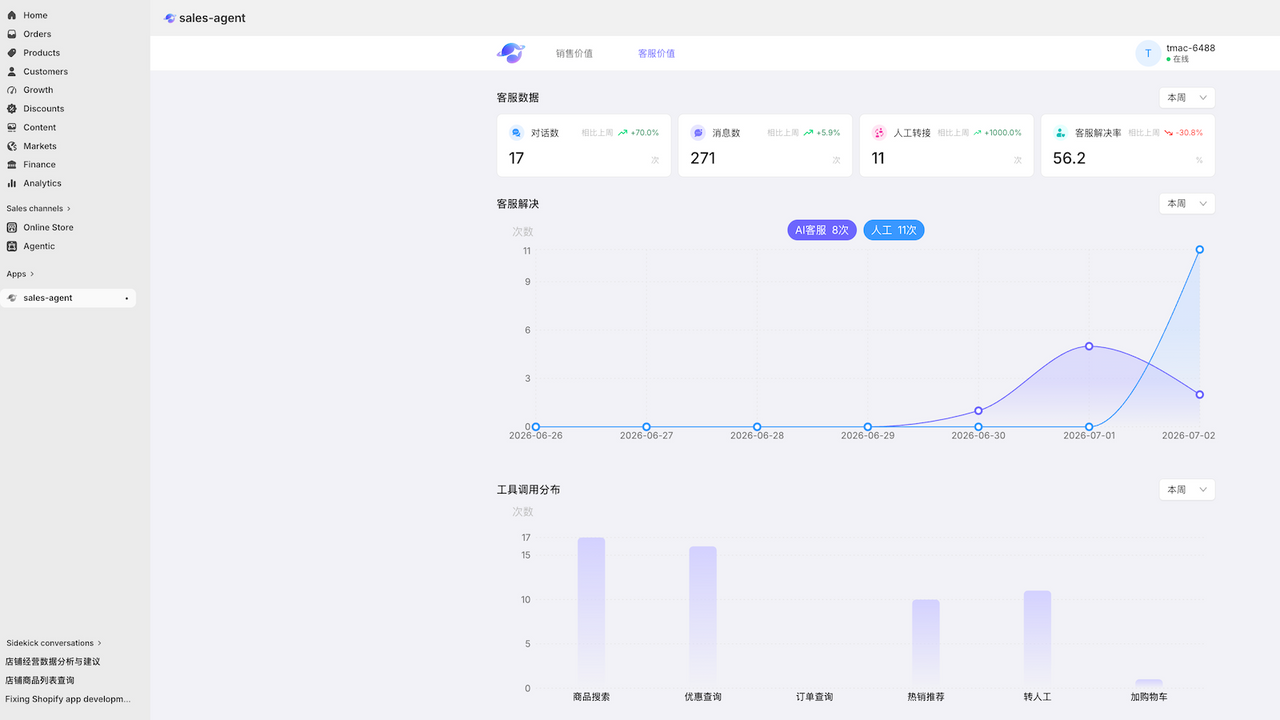Click the Analytics bar chart icon

(12, 183)
